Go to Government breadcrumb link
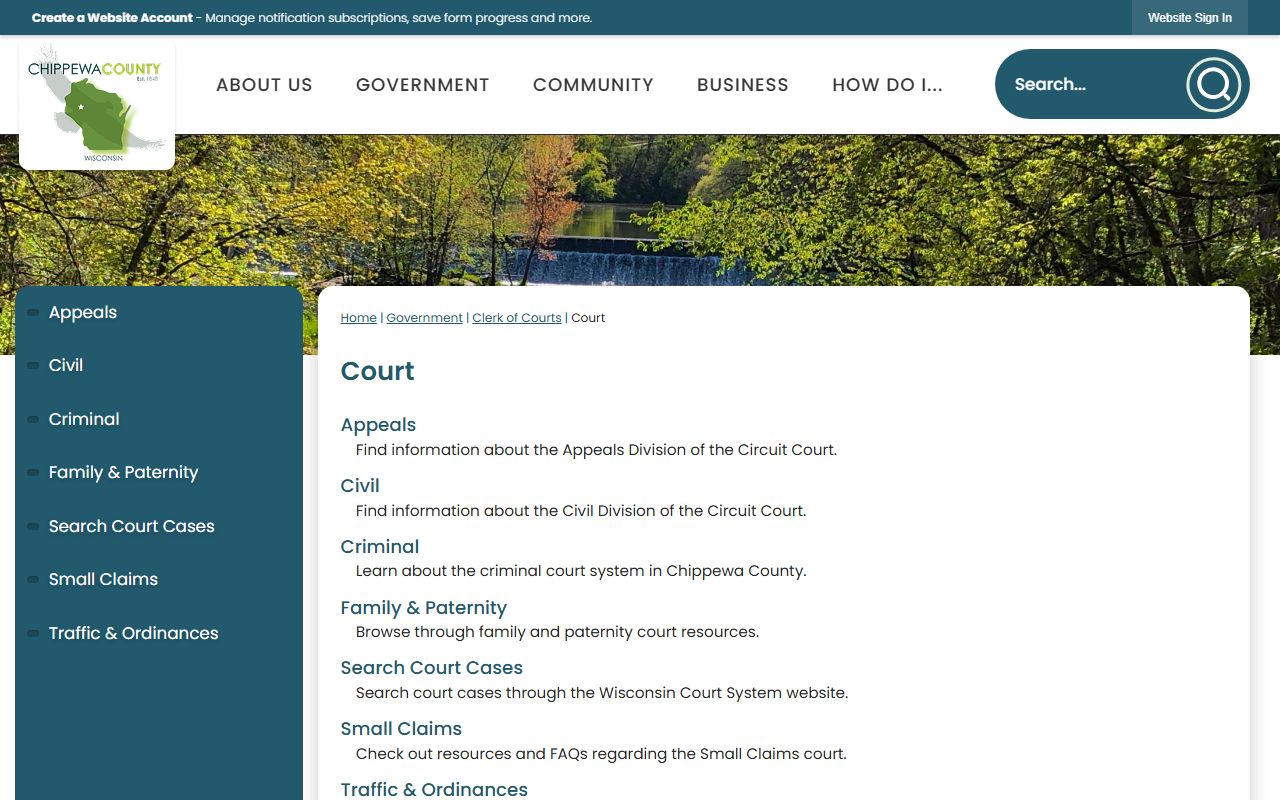1280x800 pixels. (x=425, y=318)
